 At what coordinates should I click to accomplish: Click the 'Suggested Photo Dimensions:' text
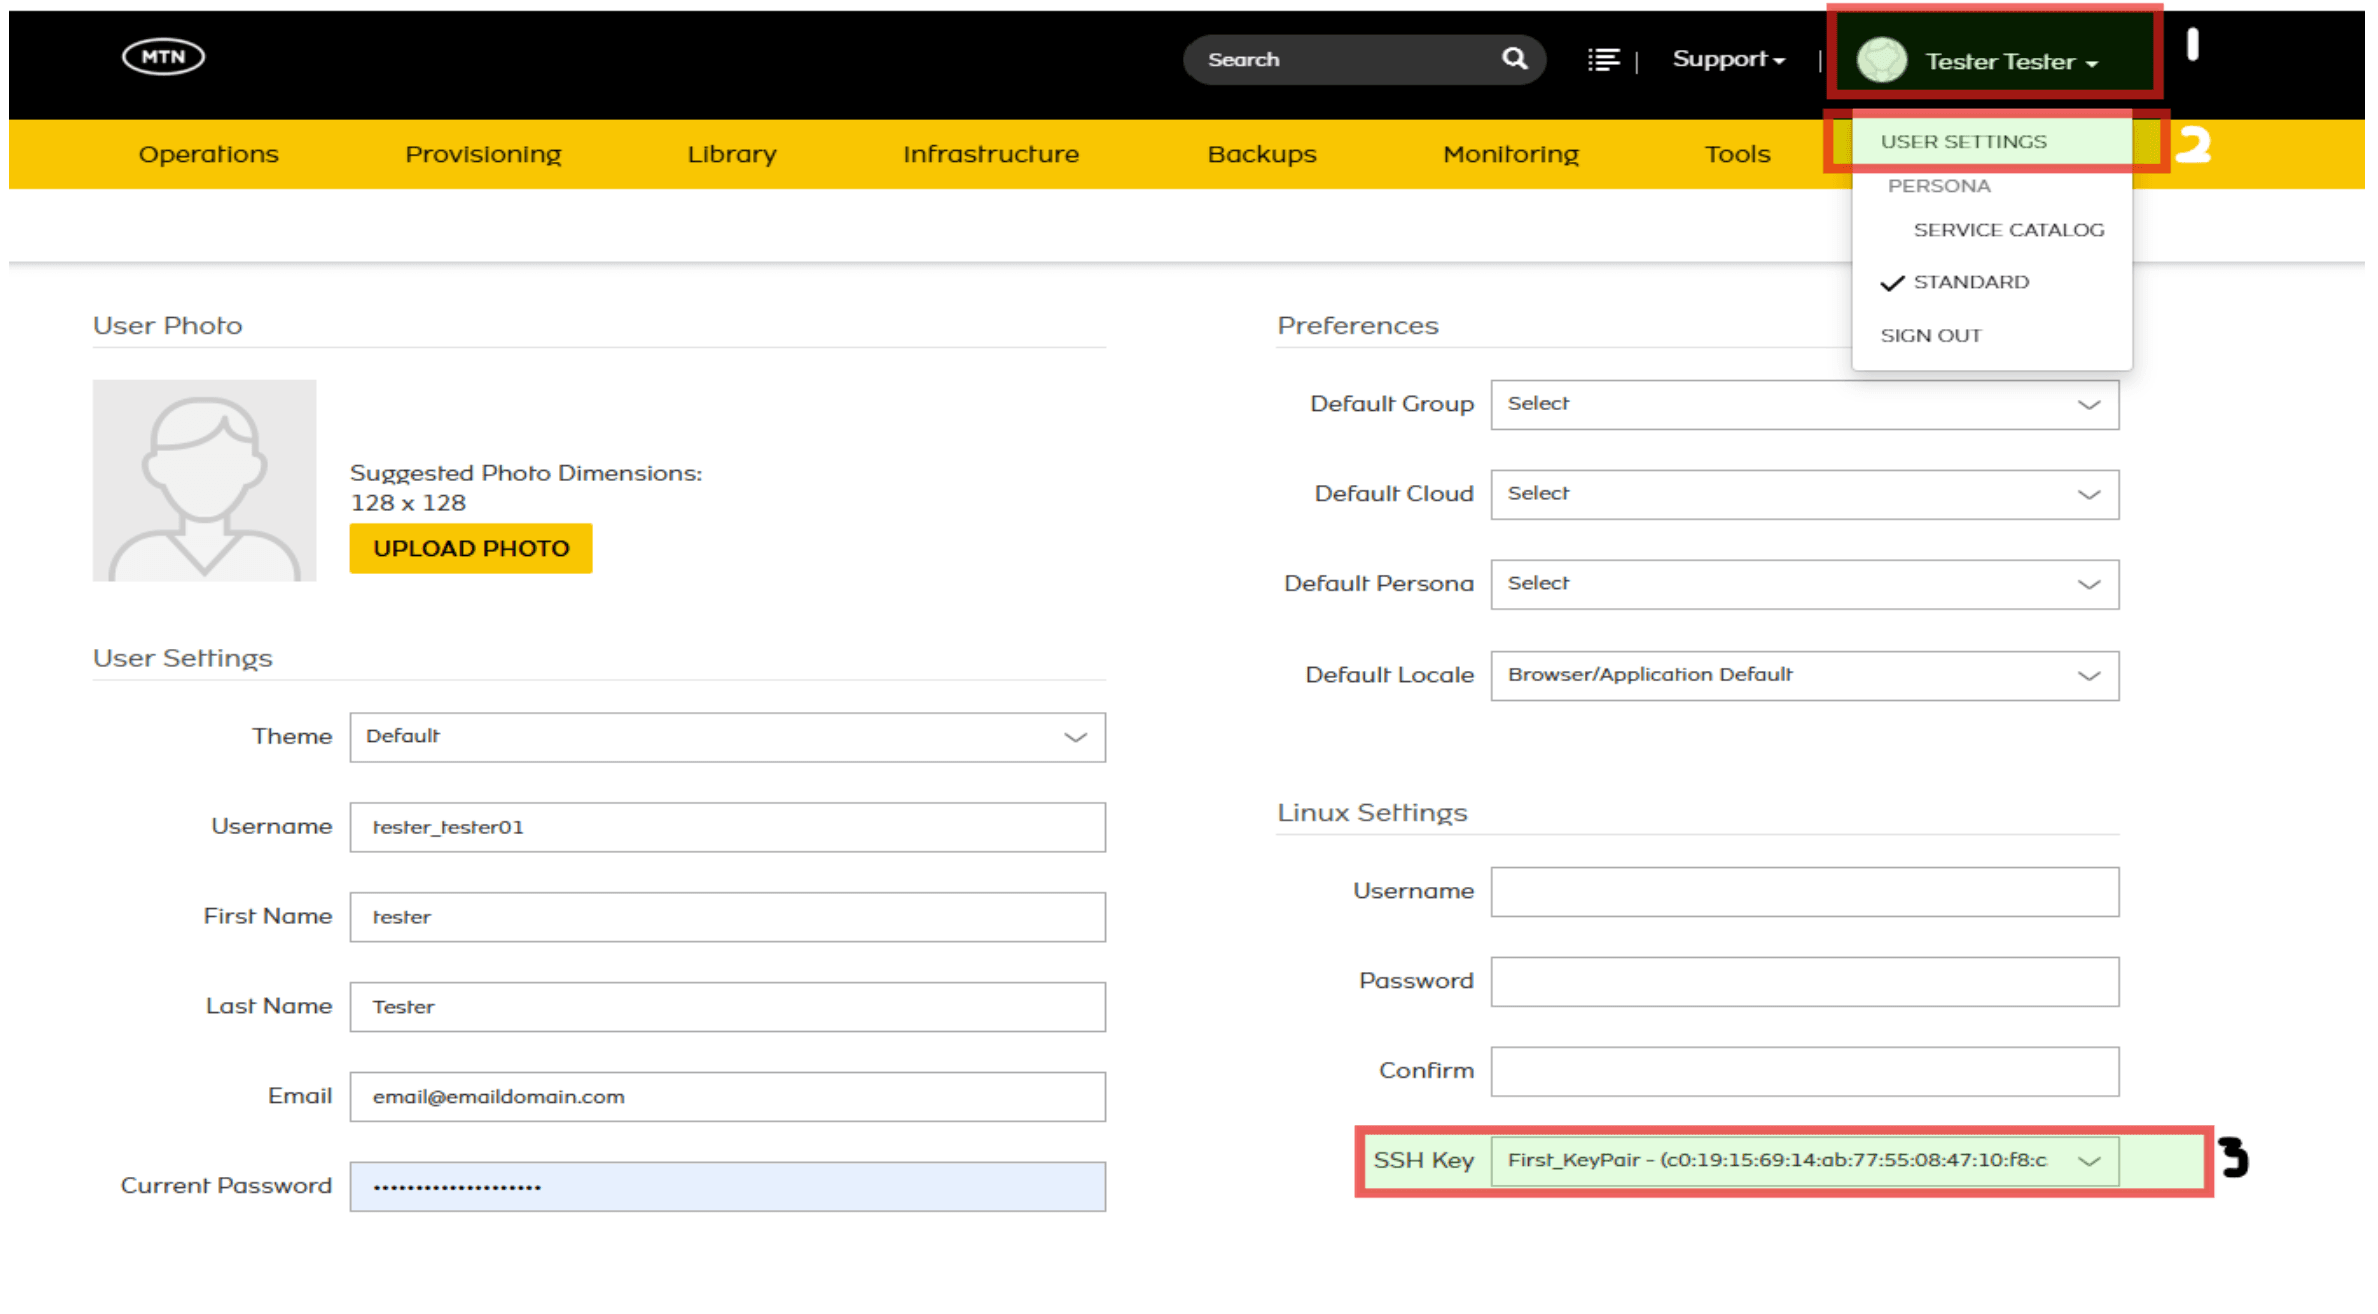click(526, 473)
